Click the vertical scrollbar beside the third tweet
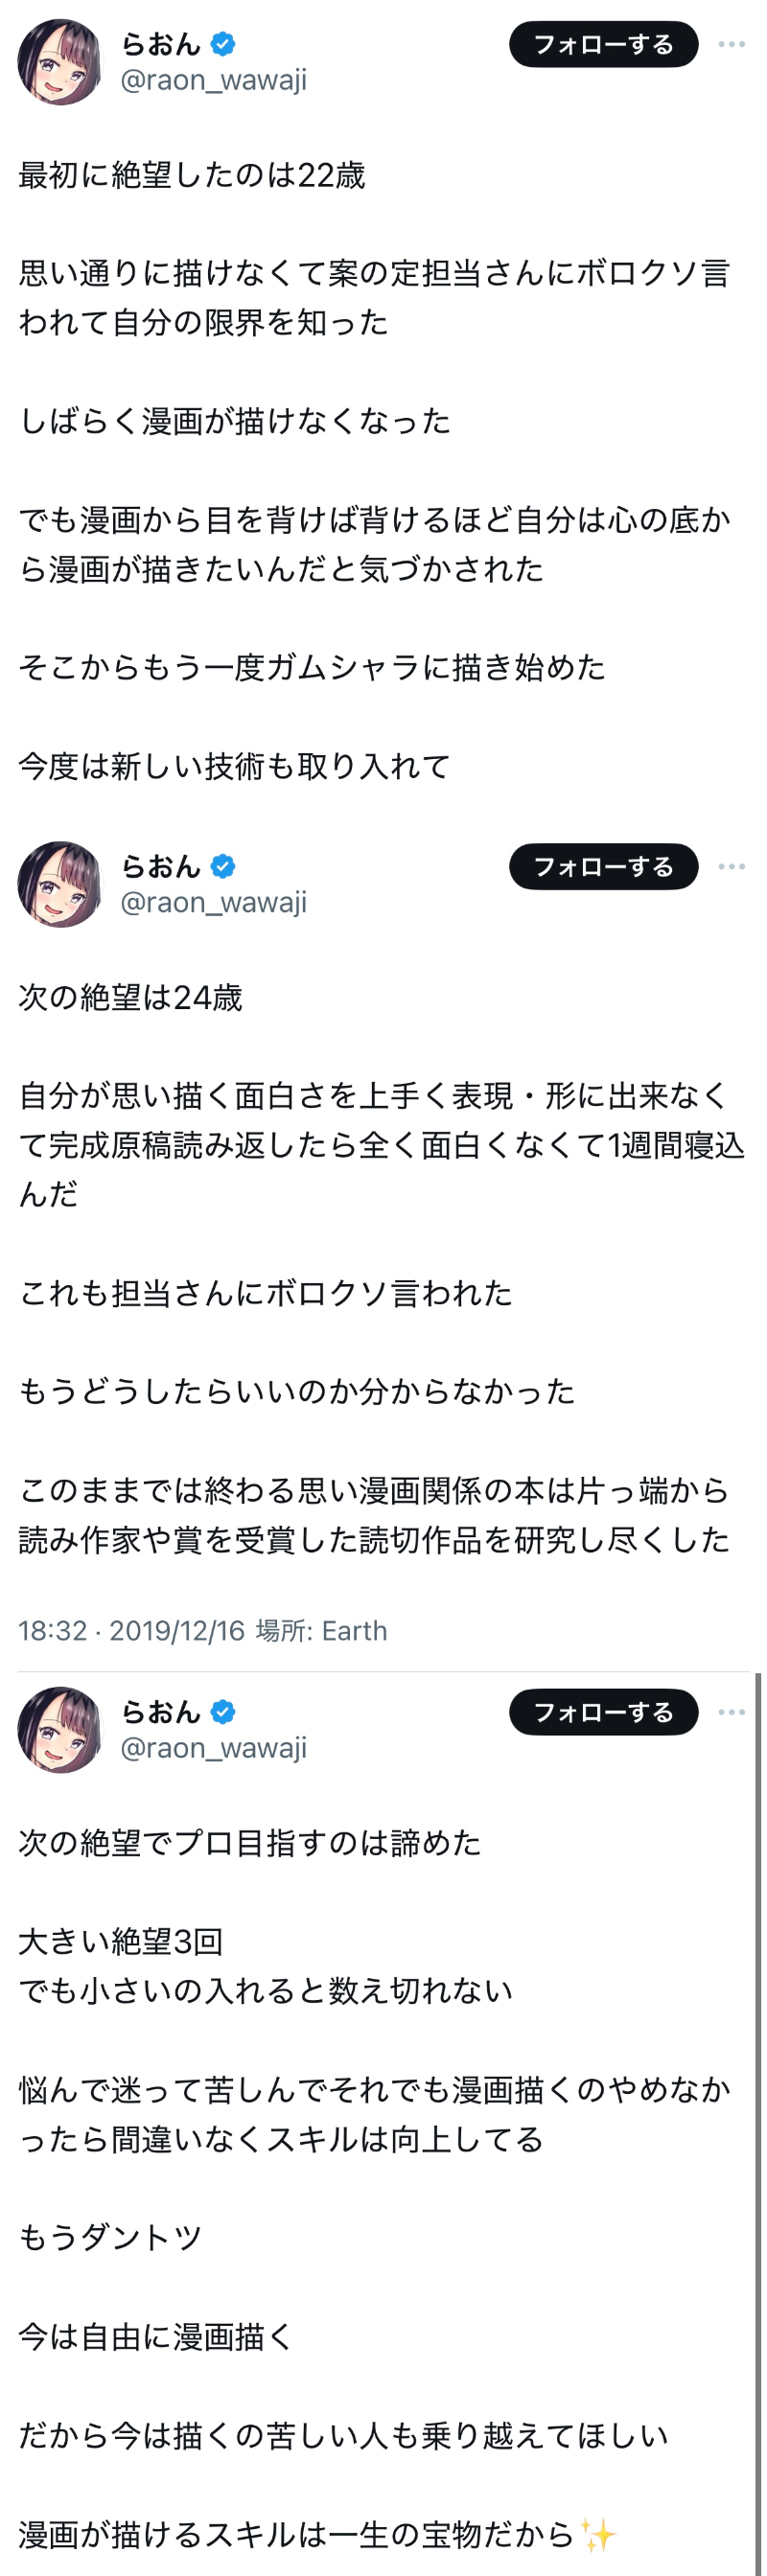Image resolution: width=767 pixels, height=2576 pixels. tap(758, 2100)
